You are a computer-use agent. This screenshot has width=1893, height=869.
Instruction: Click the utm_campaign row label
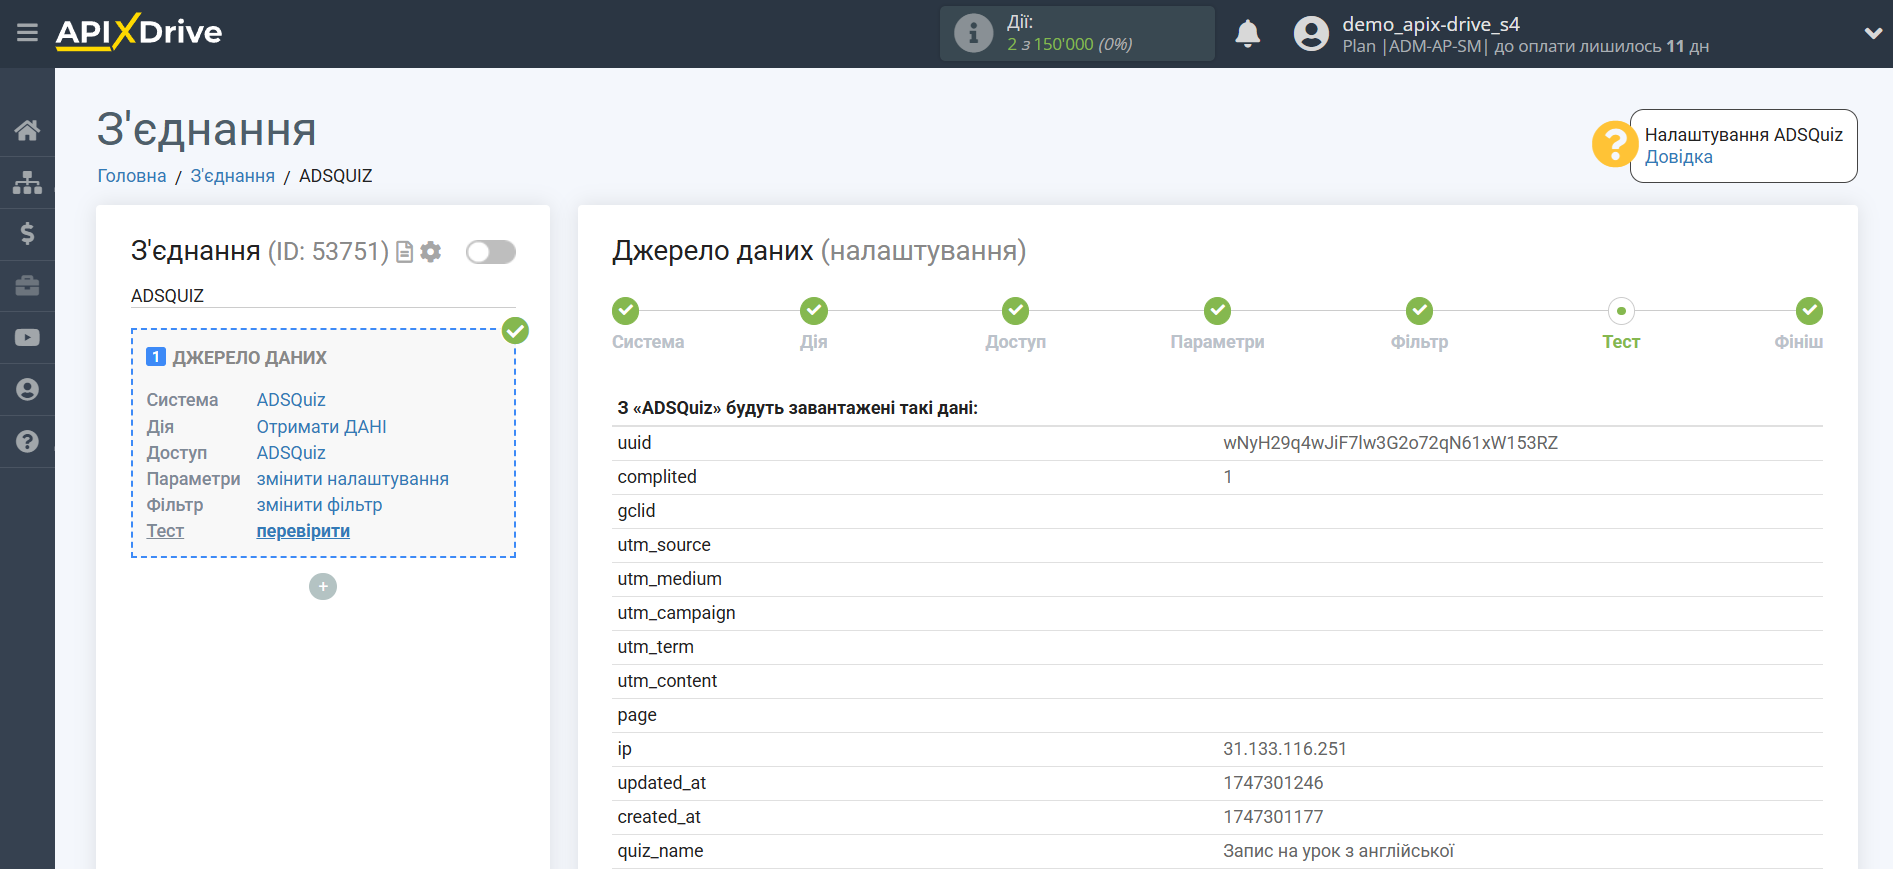coord(676,613)
